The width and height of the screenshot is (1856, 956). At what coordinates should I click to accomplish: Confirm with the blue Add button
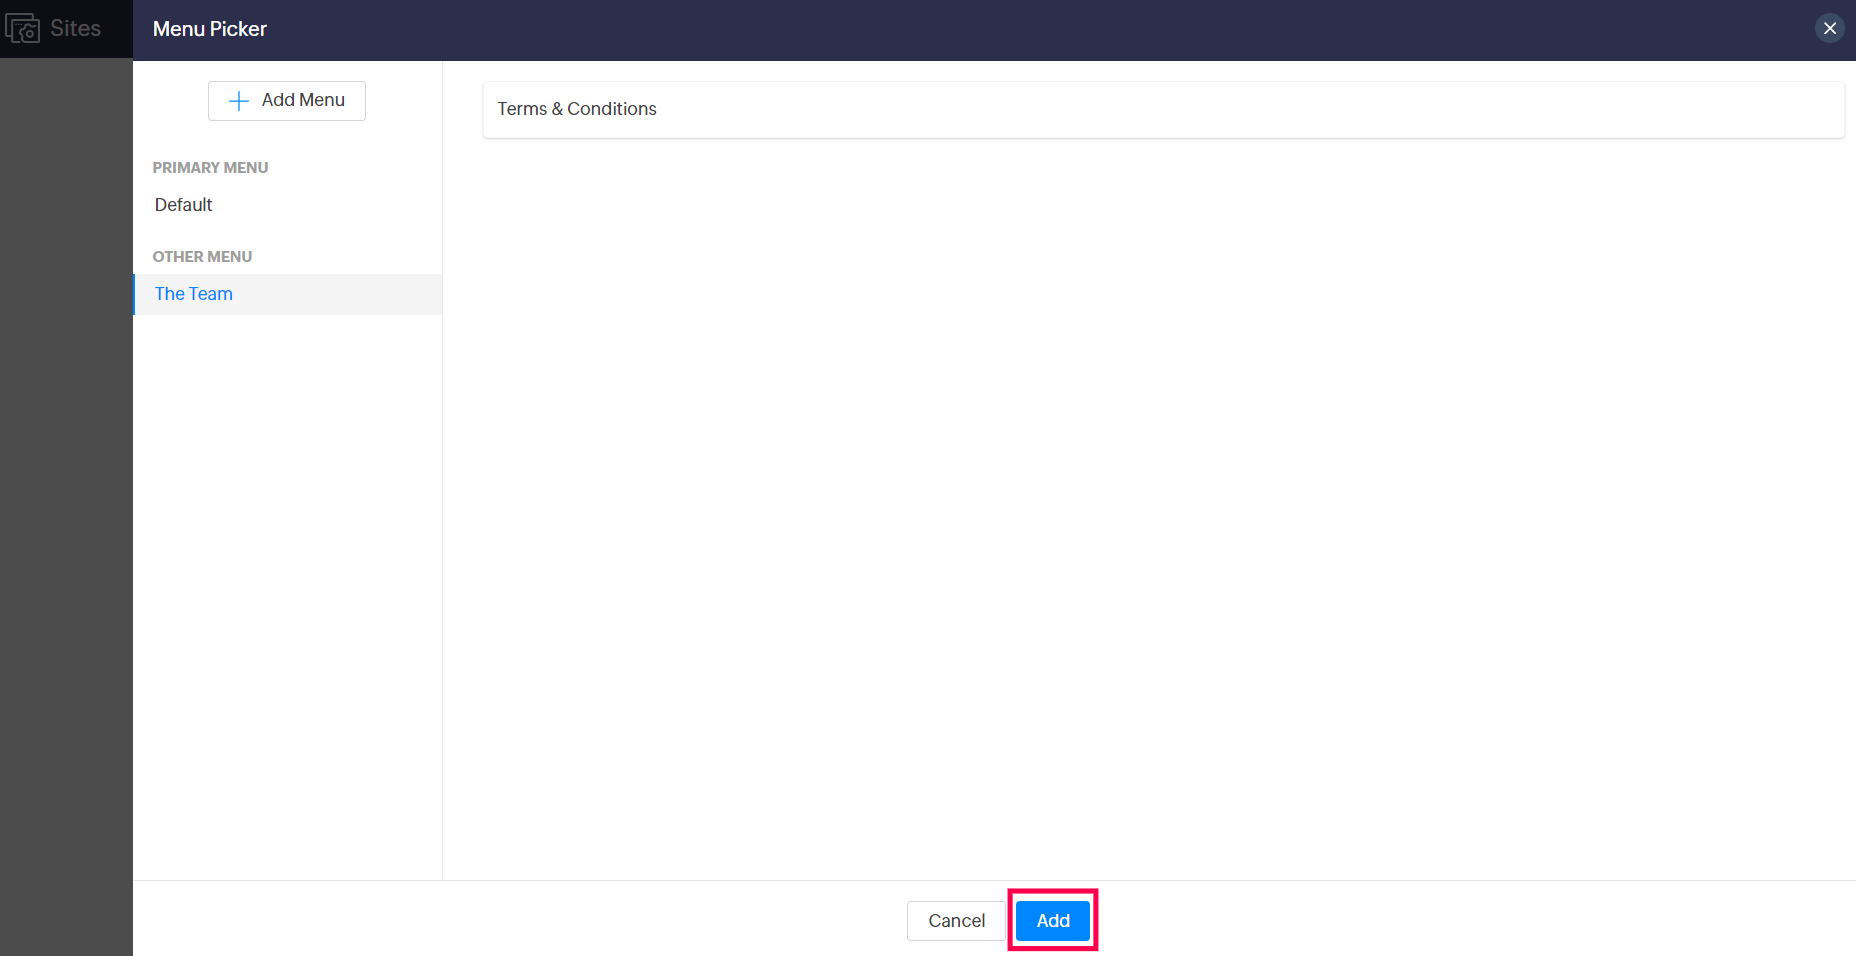(x=1053, y=921)
